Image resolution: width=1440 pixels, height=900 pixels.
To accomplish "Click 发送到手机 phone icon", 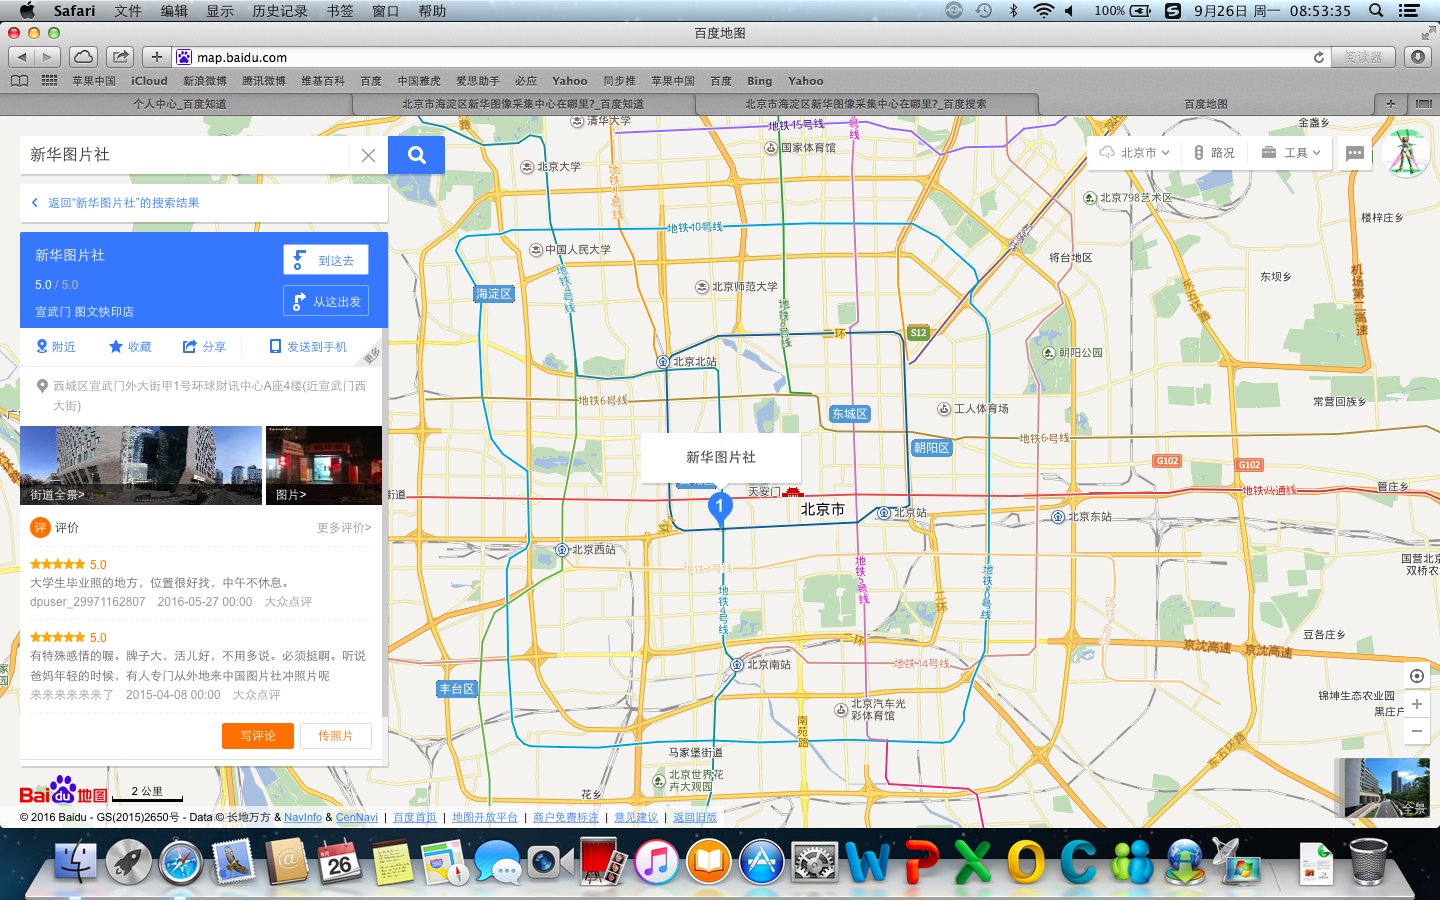I will coord(275,347).
